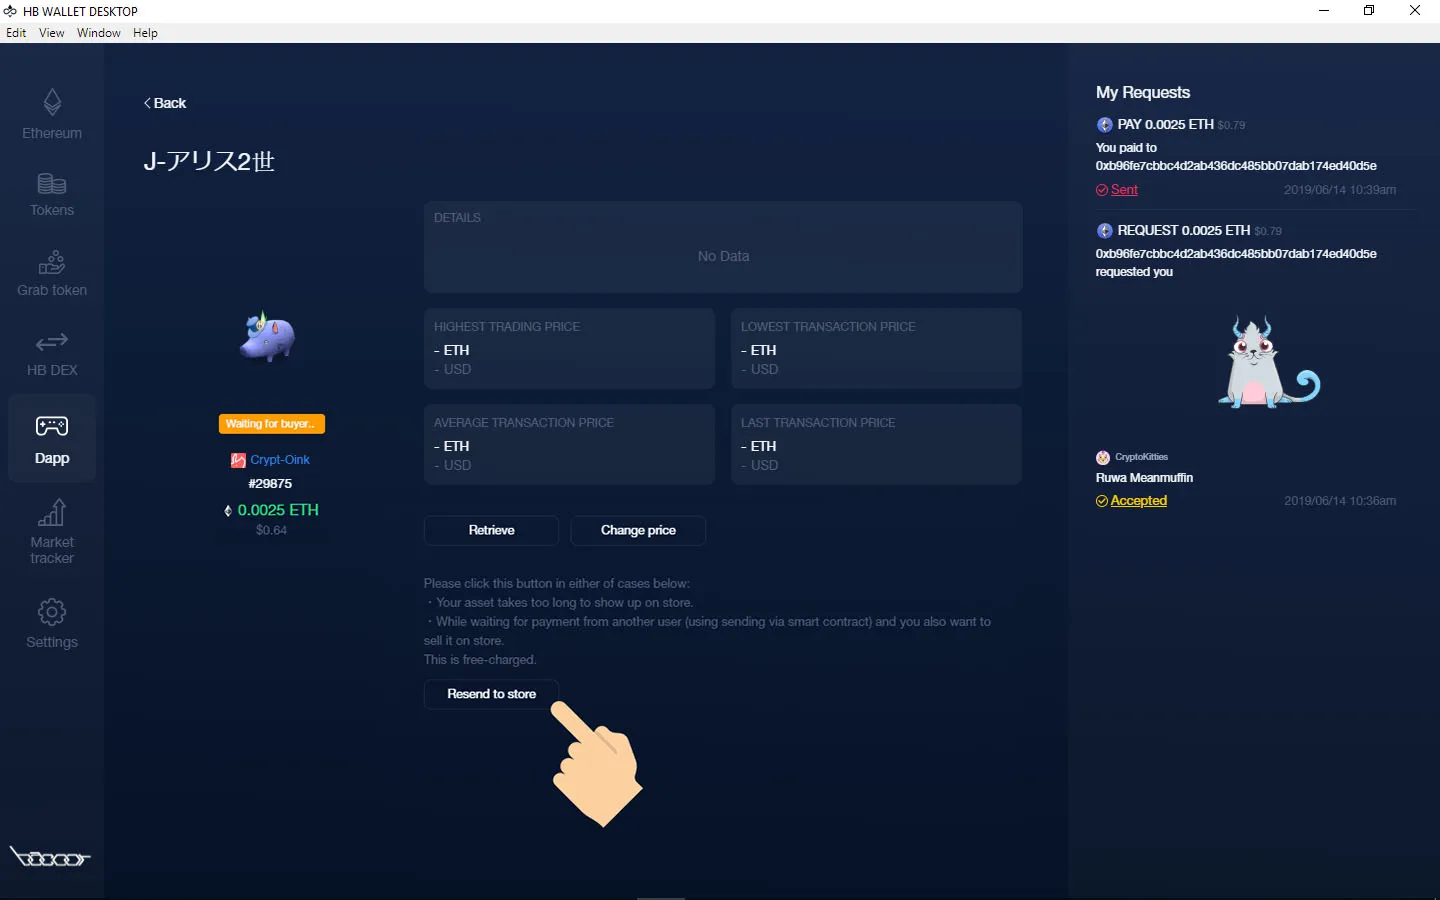Click the Change price button
The image size is (1440, 900).
638,530
